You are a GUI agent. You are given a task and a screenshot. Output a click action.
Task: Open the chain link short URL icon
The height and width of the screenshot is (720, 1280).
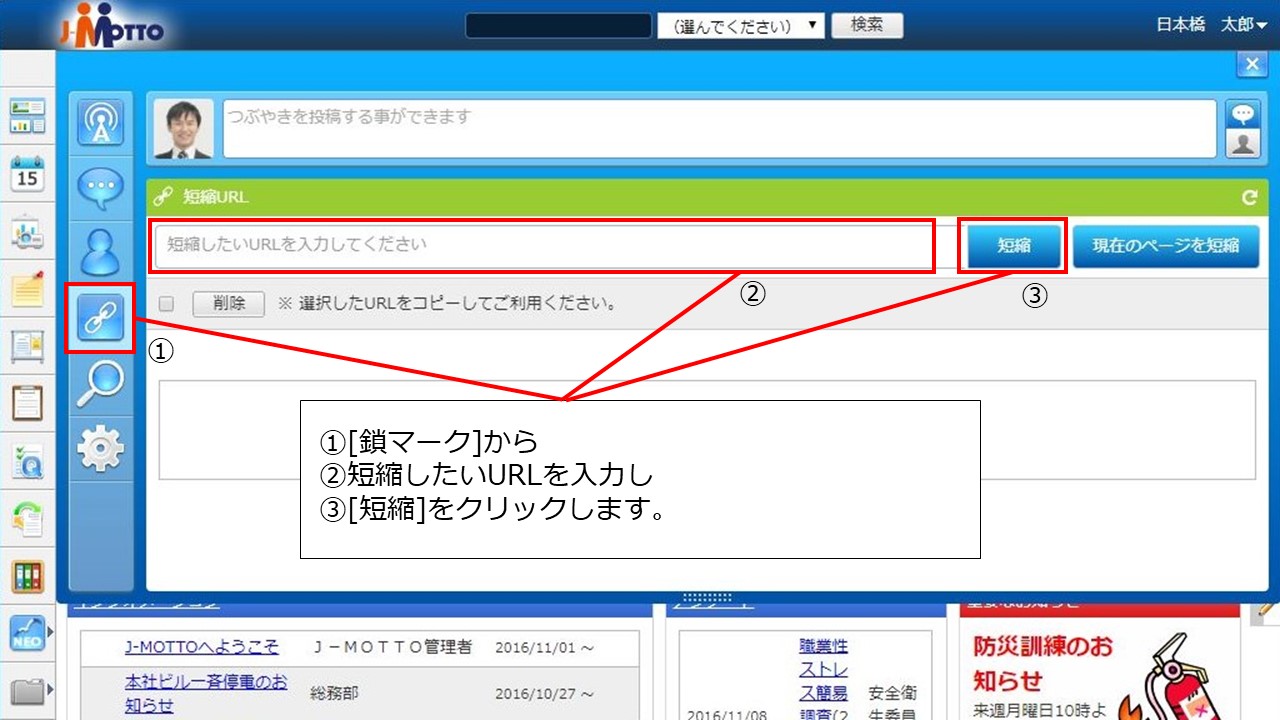pyautogui.click(x=100, y=318)
